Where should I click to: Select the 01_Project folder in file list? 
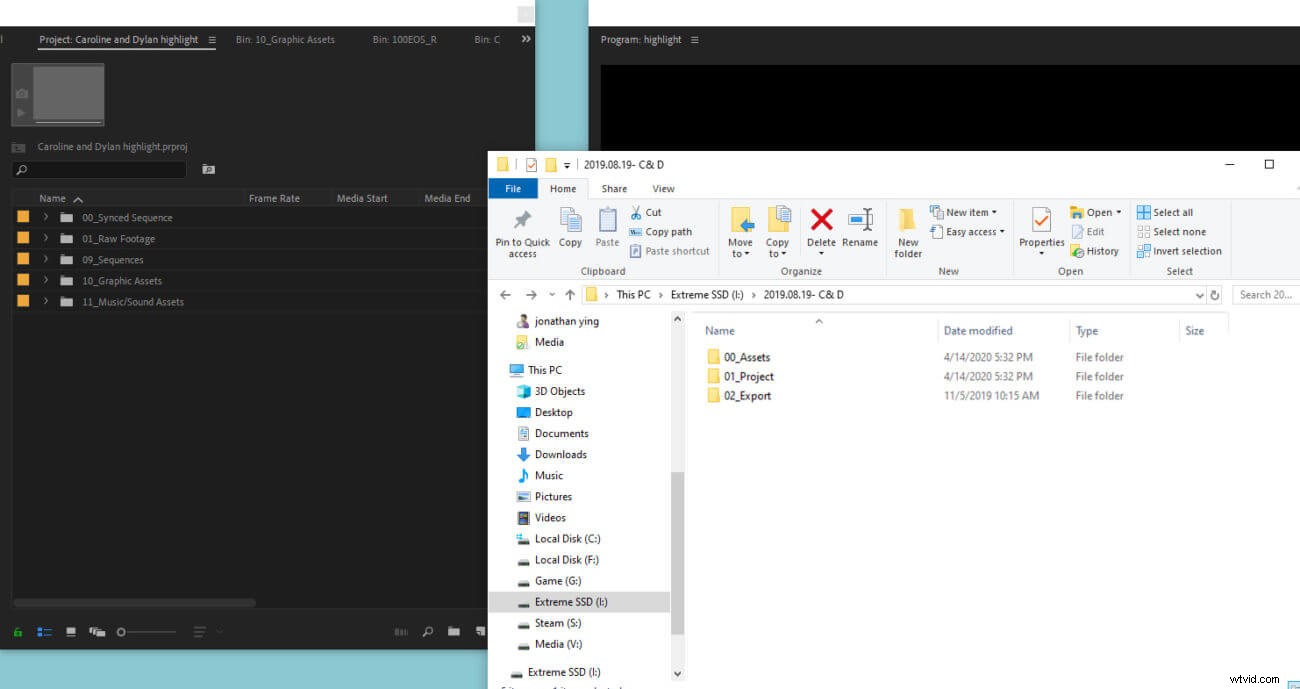(748, 376)
